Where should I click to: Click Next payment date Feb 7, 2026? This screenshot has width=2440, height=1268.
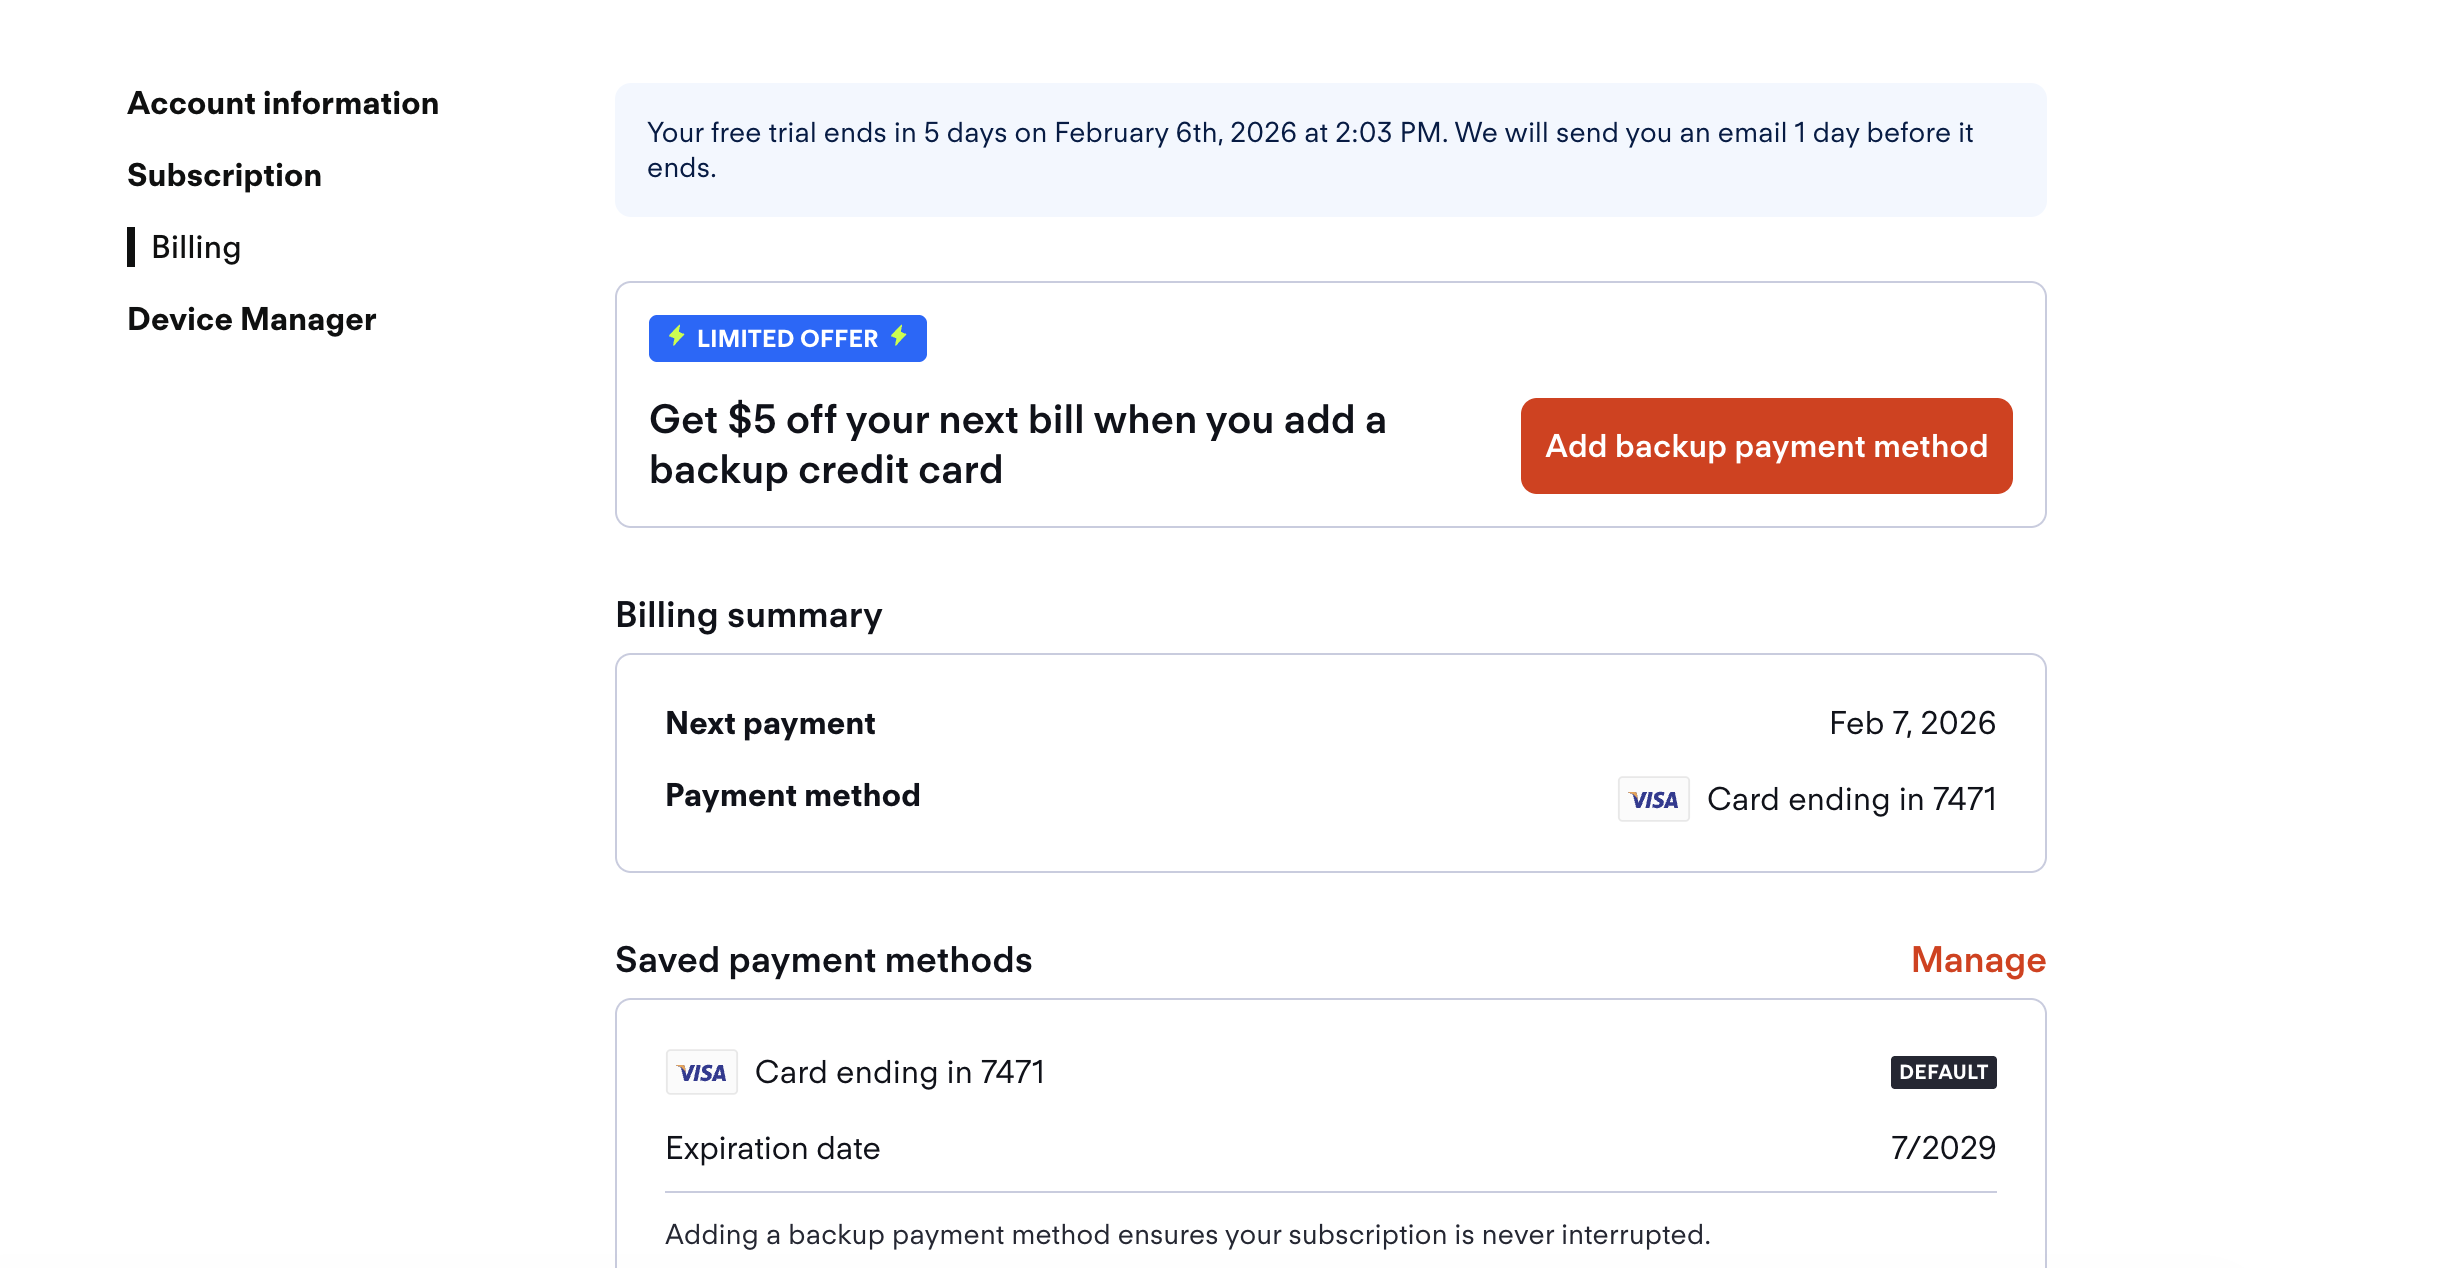[1911, 723]
